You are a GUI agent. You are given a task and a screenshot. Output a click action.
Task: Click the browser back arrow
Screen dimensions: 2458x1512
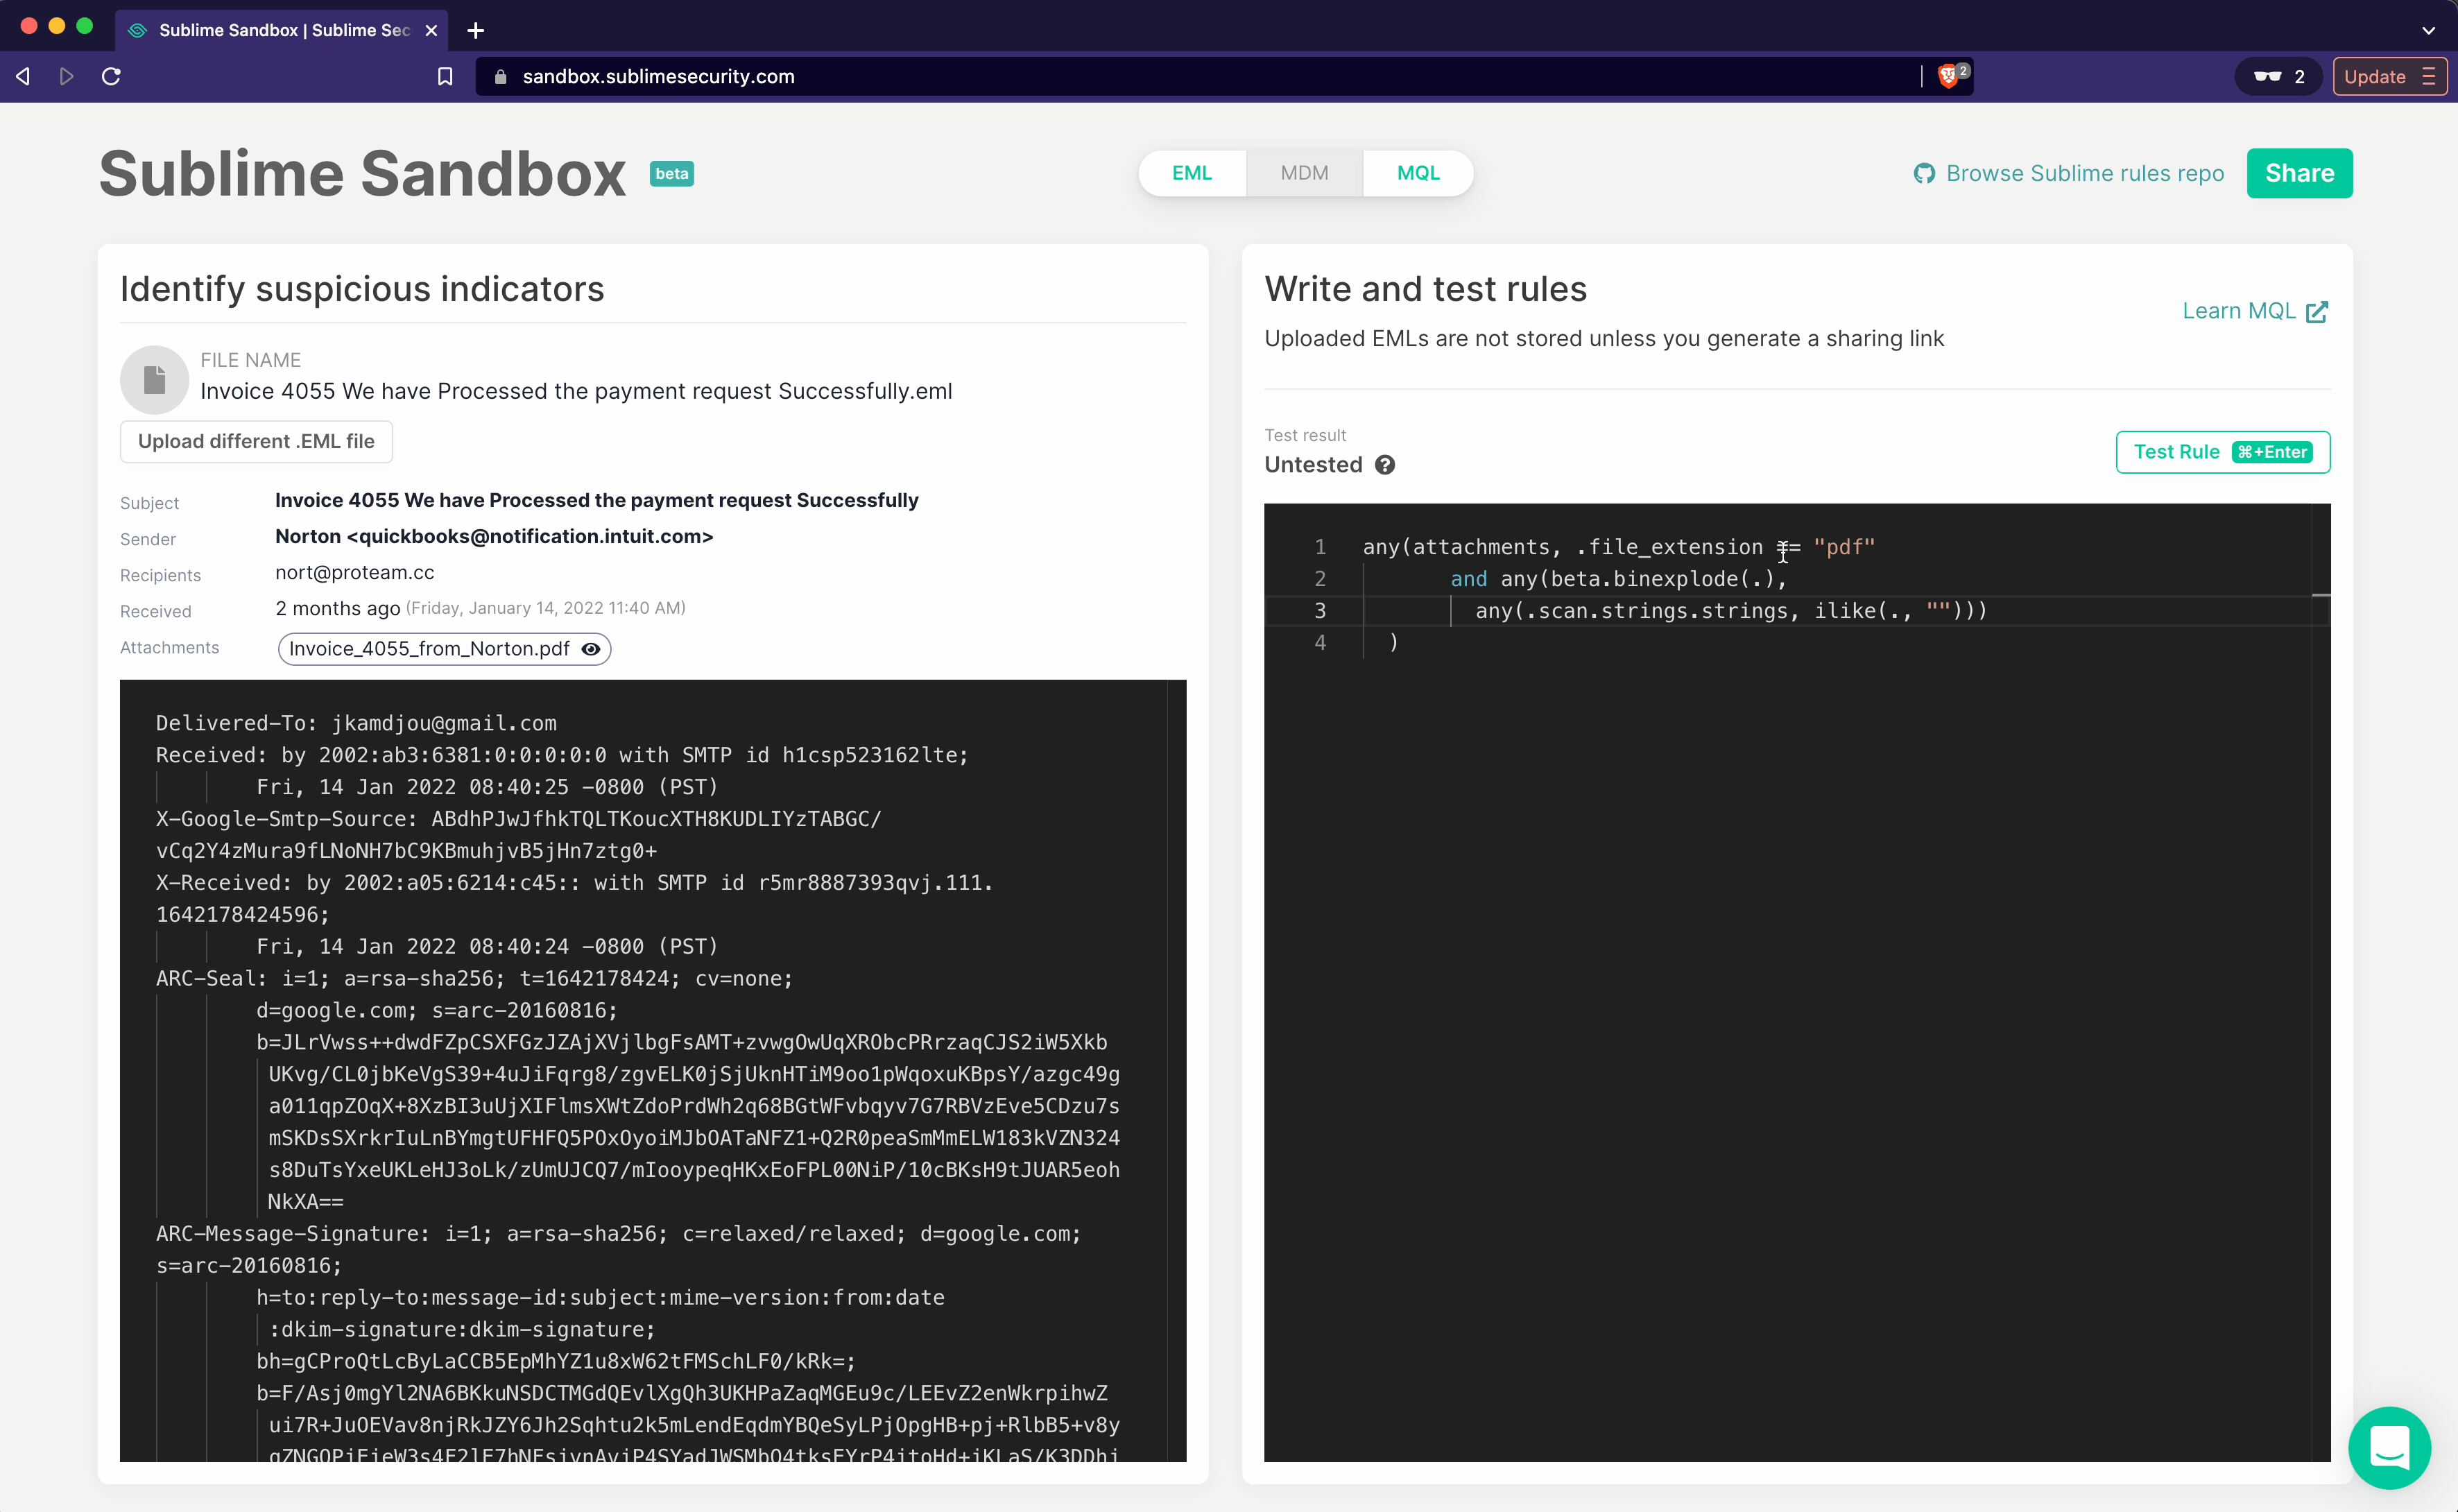tap(23, 76)
